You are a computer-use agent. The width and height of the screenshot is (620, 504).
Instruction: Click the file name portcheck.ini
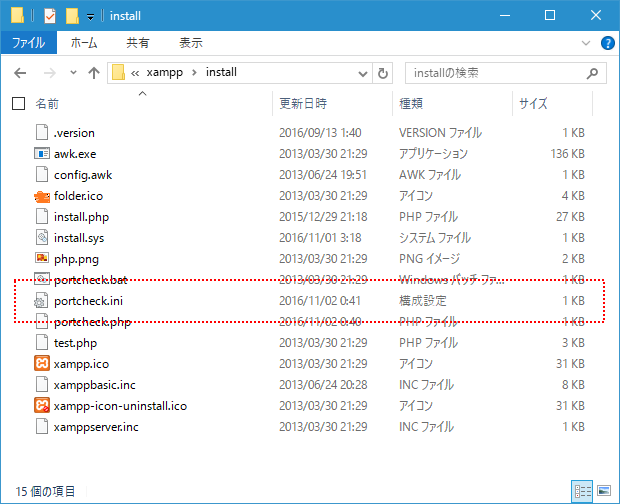pos(88,301)
